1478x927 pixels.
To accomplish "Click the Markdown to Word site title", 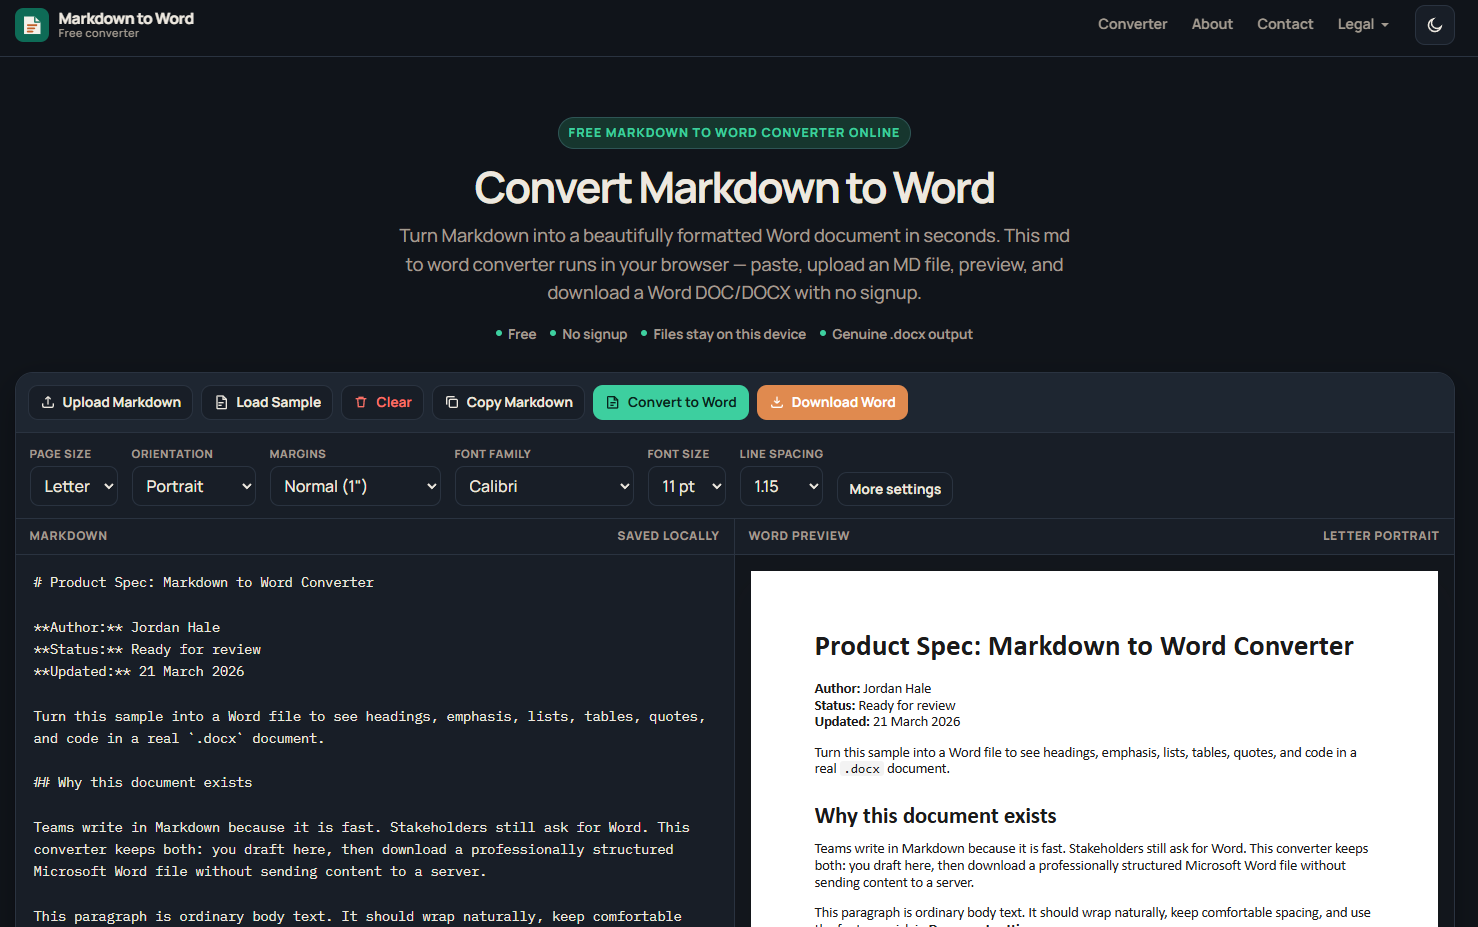I will point(126,18).
